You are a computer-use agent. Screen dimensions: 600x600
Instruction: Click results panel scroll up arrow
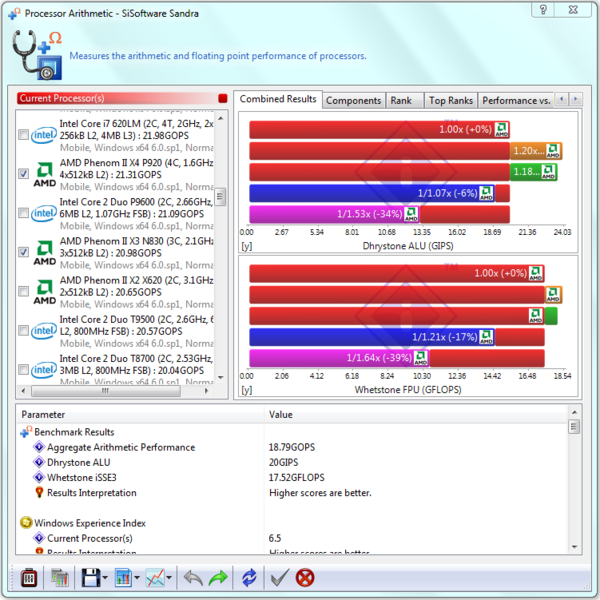click(x=574, y=412)
